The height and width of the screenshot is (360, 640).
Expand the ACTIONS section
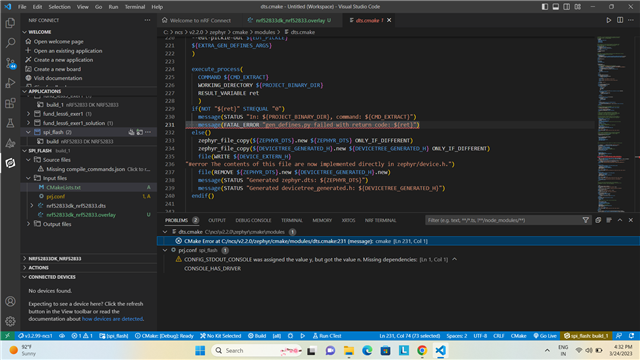24,268
